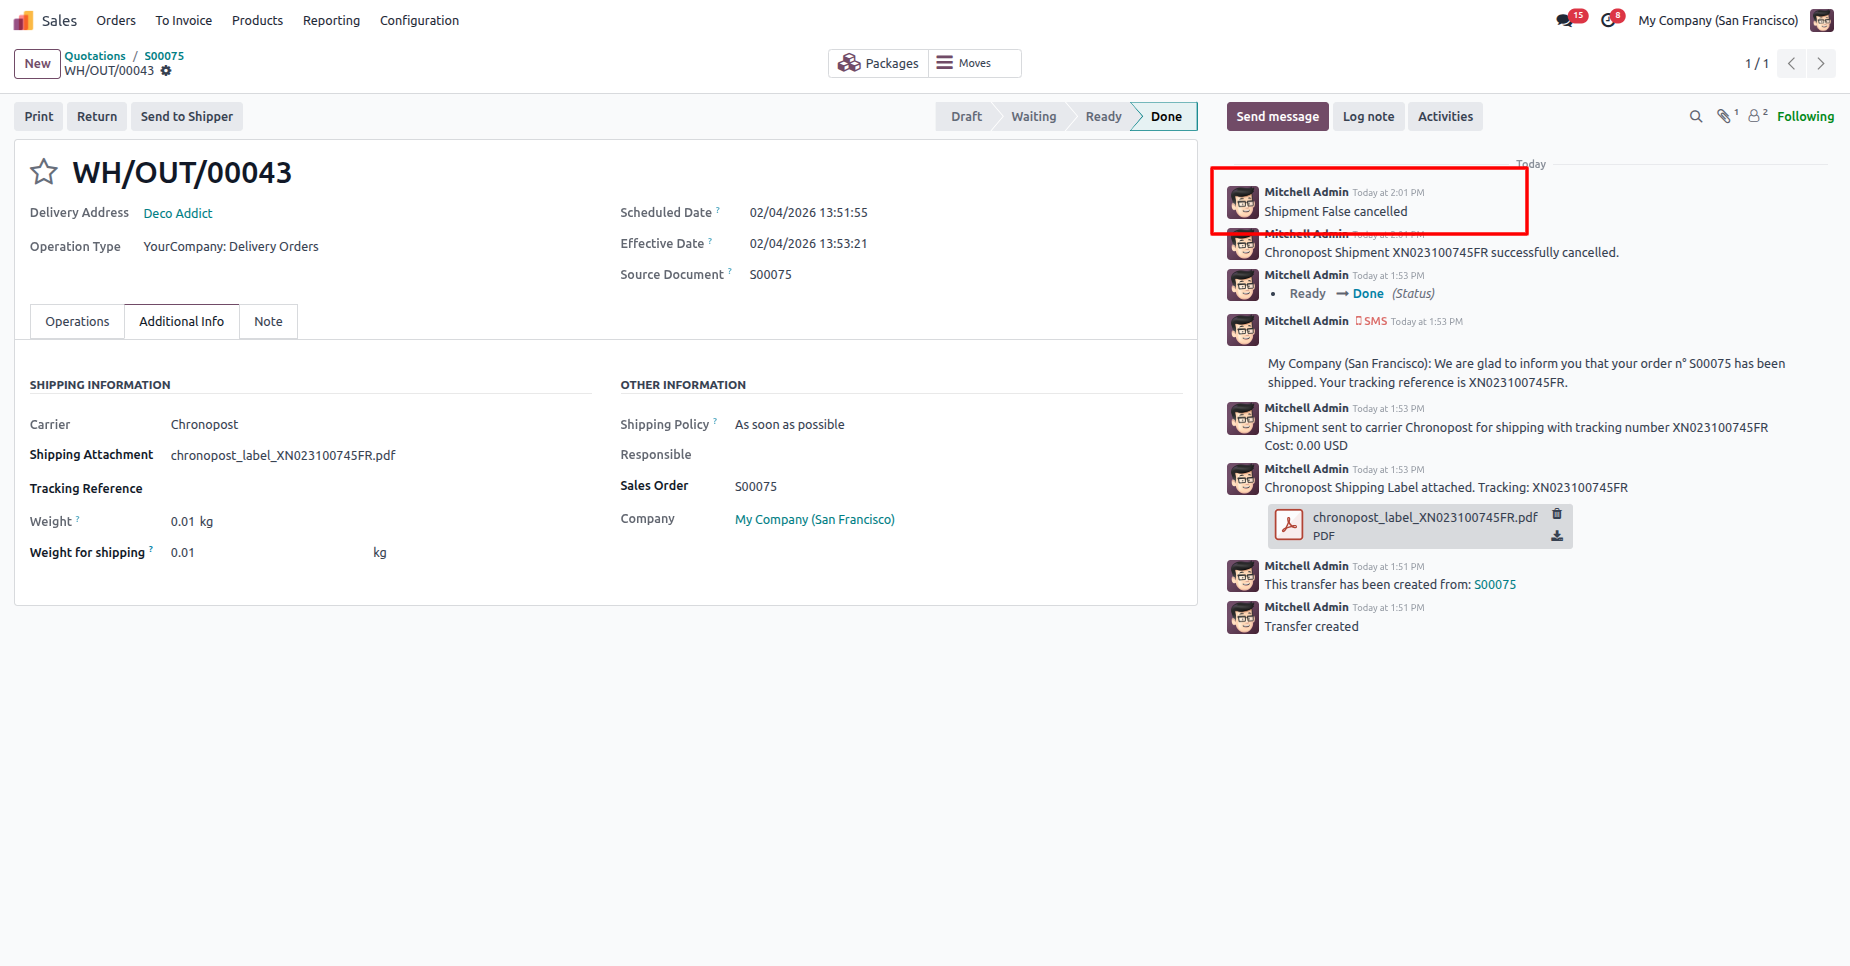Click the Sales app name in navbar
Screen dimensions: 1850x966
(x=59, y=20)
